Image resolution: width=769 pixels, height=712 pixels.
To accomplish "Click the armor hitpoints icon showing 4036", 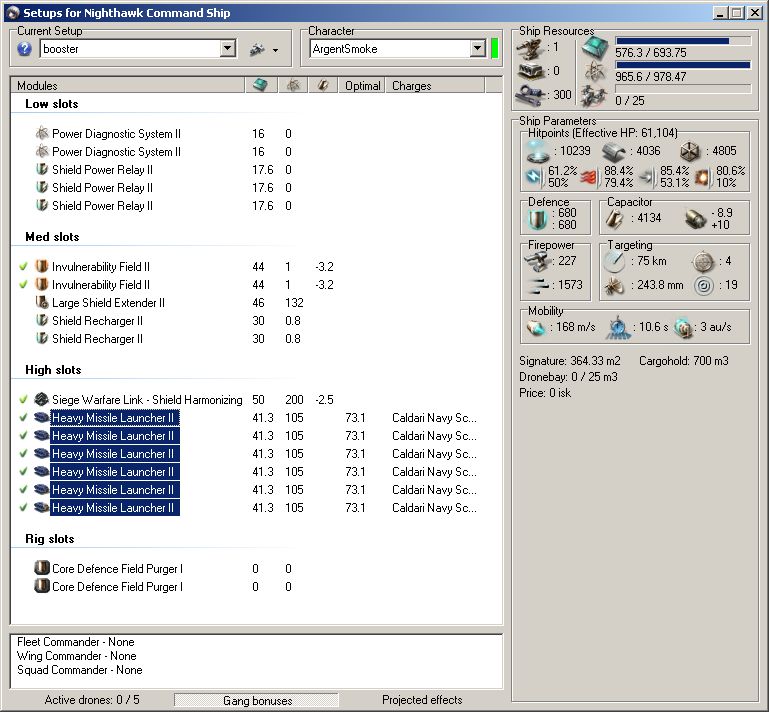I will click(614, 152).
